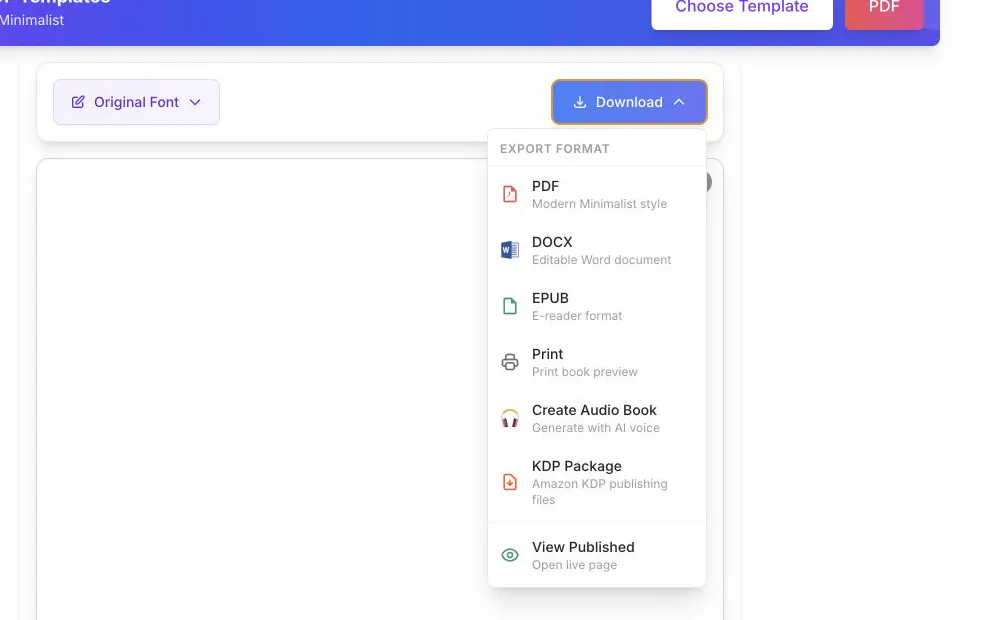This screenshot has height=620, width=1000.
Task: Click the red PDF file icon
Action: (510, 194)
